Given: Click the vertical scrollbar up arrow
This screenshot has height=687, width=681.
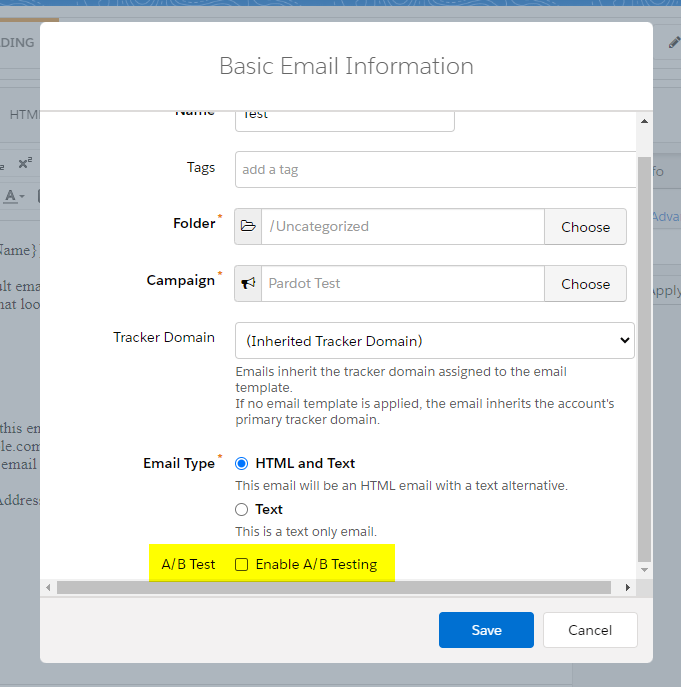Looking at the screenshot, I should coord(643,121).
